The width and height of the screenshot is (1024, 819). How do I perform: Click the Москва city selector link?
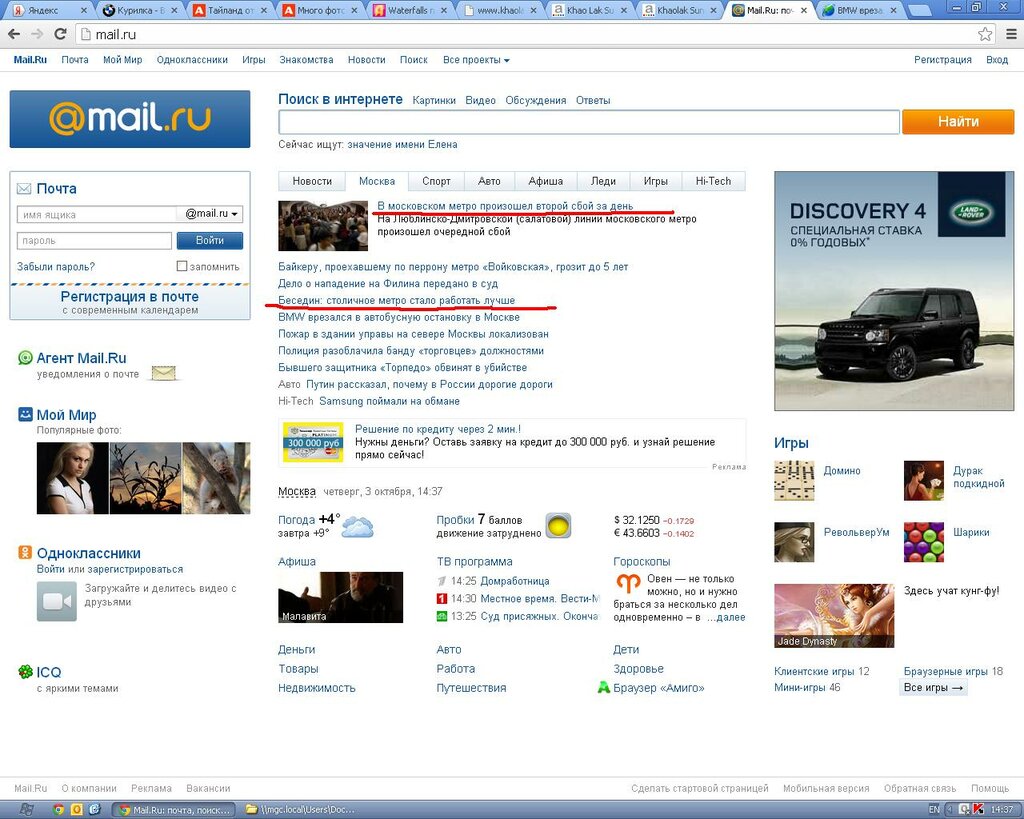point(296,491)
